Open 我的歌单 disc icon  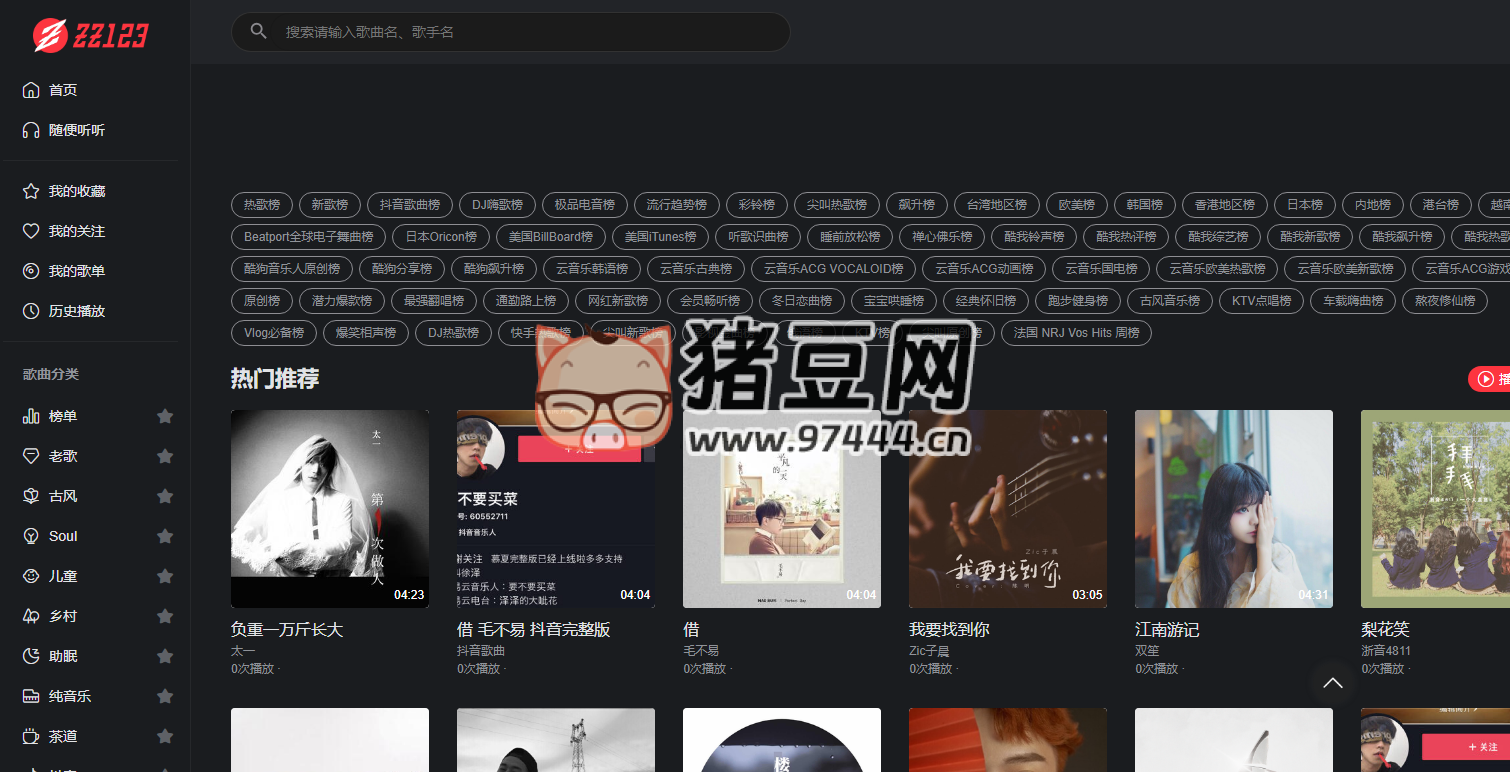31,271
